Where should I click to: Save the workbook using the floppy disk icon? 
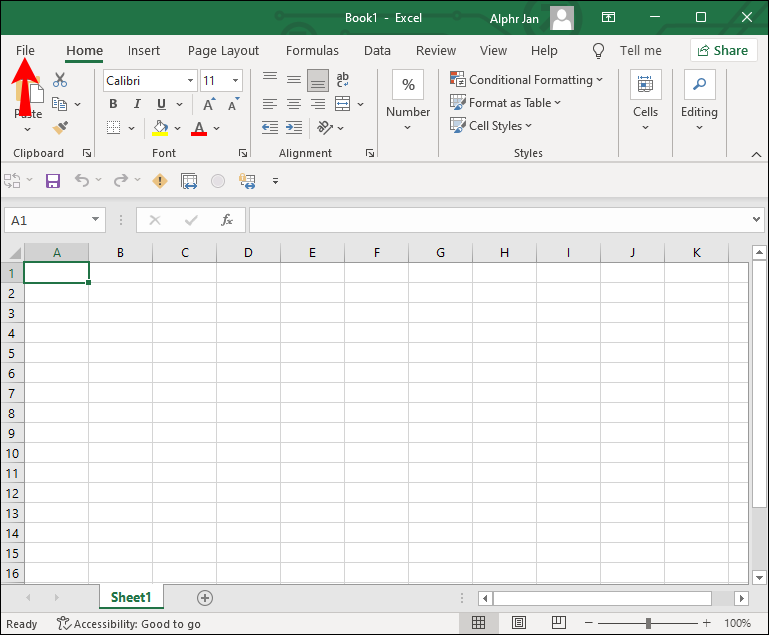click(53, 181)
